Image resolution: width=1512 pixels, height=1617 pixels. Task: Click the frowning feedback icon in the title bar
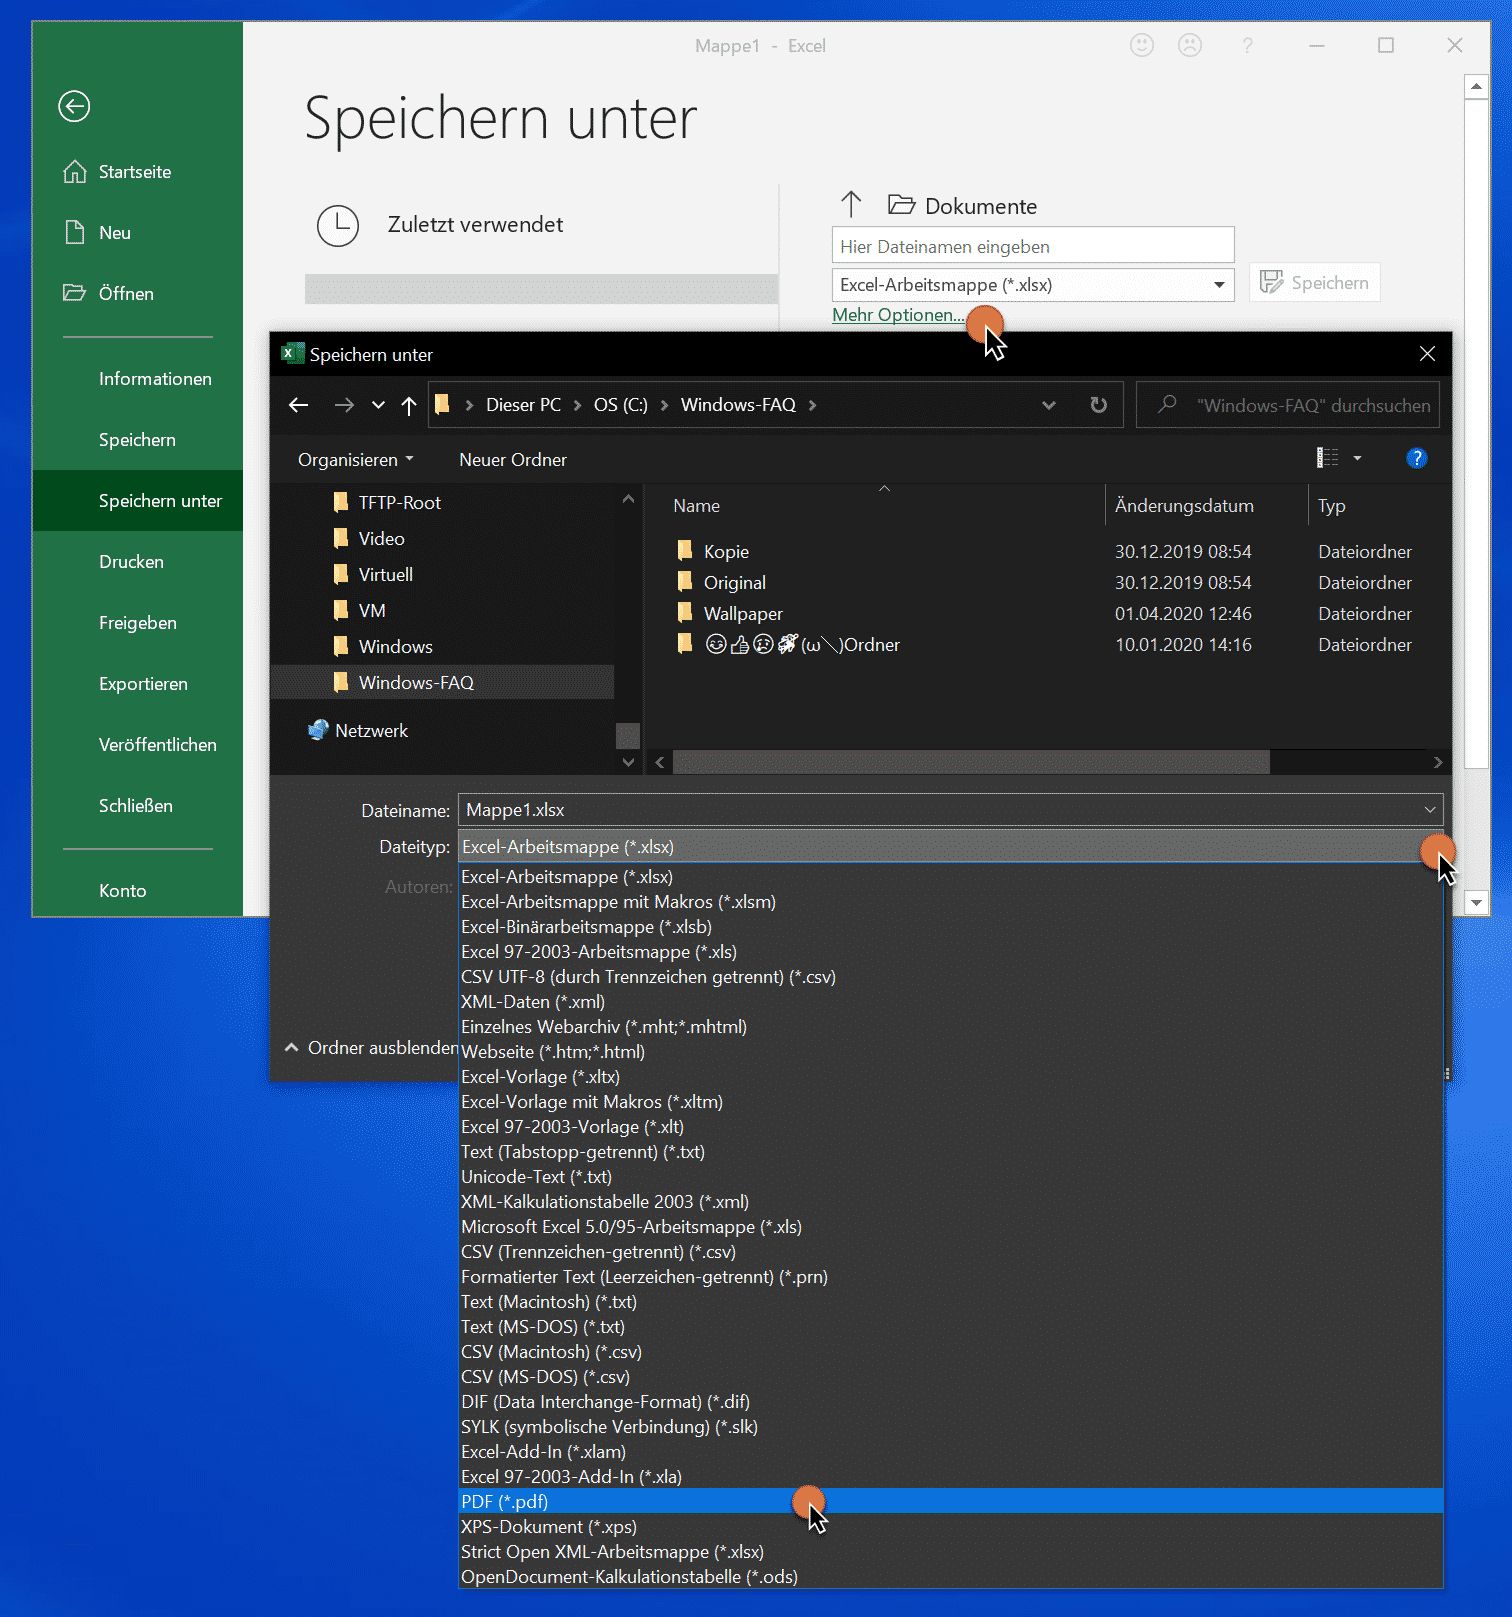click(1190, 45)
